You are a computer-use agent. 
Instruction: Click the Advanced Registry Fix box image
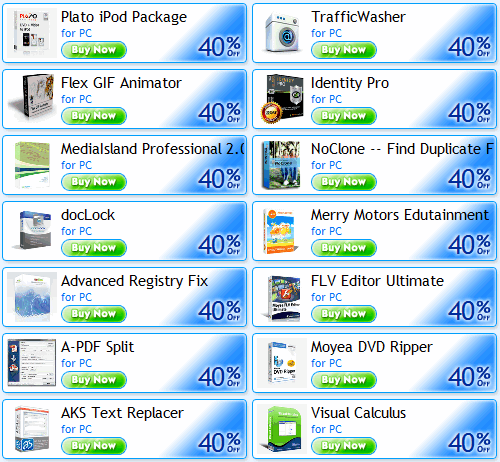[32, 296]
